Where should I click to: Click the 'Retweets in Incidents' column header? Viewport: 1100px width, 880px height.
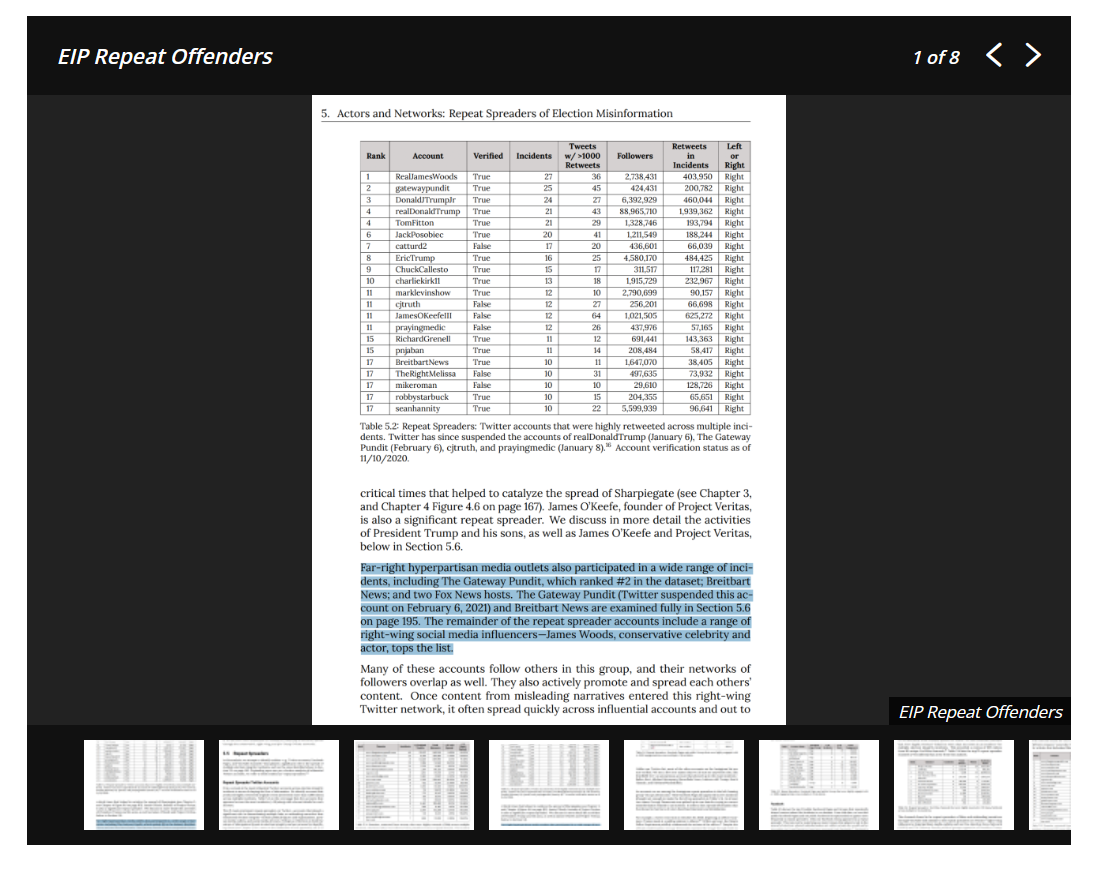click(x=690, y=156)
